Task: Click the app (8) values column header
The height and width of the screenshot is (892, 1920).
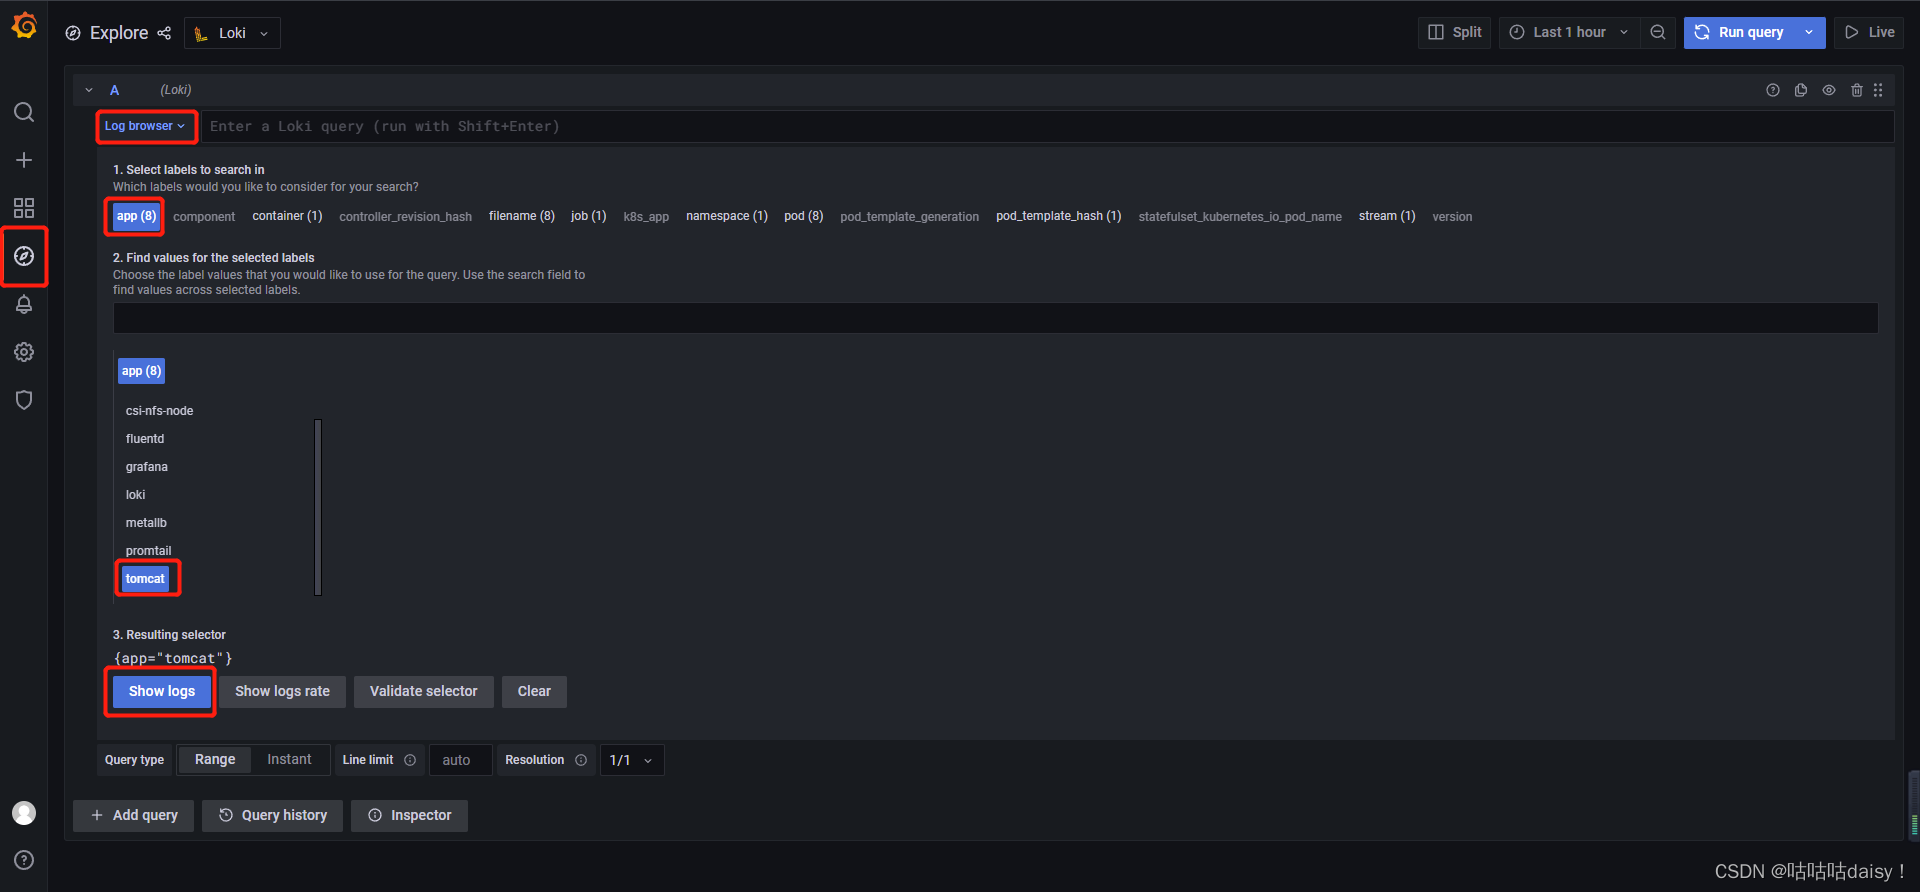Action: (x=141, y=371)
